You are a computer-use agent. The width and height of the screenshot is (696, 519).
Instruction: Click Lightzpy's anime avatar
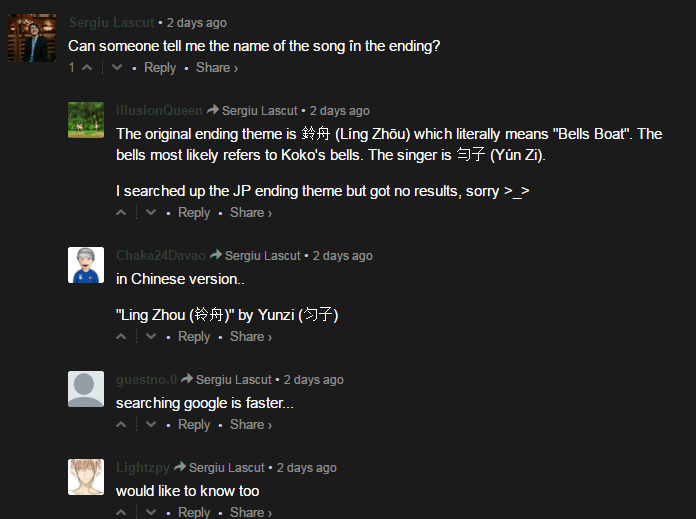point(86,477)
